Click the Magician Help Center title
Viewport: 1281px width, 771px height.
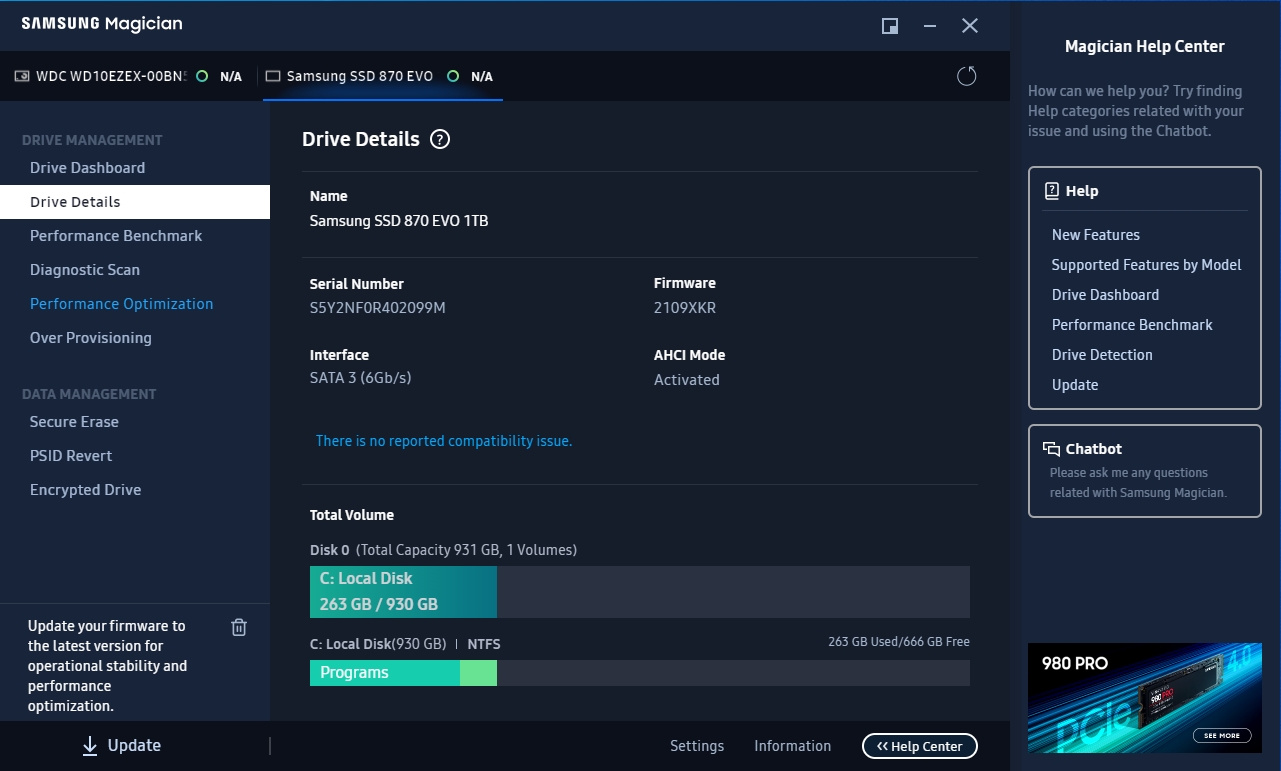tap(1145, 46)
